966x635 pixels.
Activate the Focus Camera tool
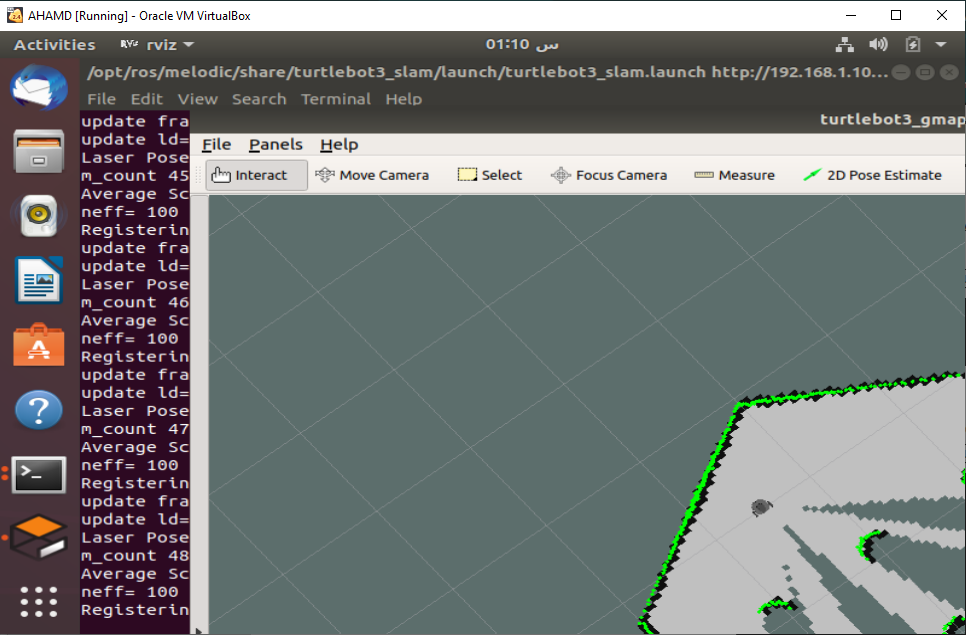(608, 174)
